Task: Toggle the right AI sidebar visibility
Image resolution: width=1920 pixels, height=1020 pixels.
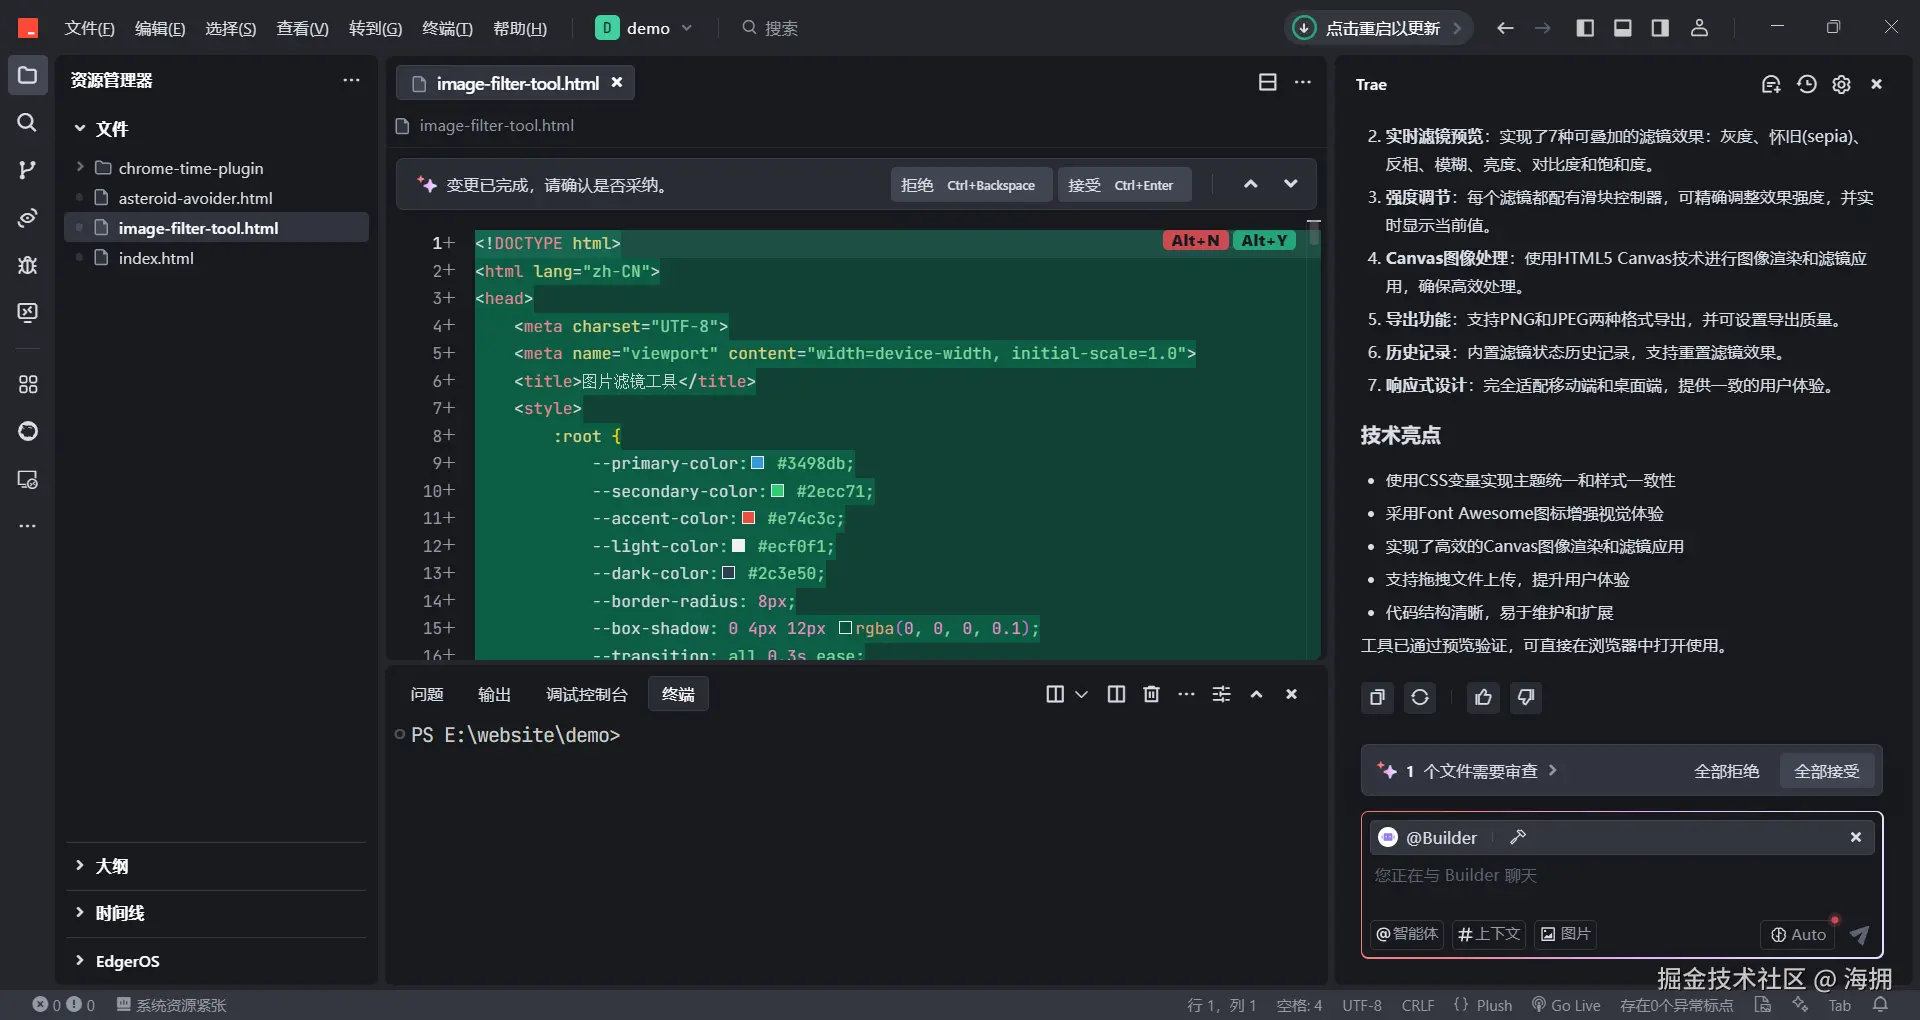Action: click(1661, 28)
